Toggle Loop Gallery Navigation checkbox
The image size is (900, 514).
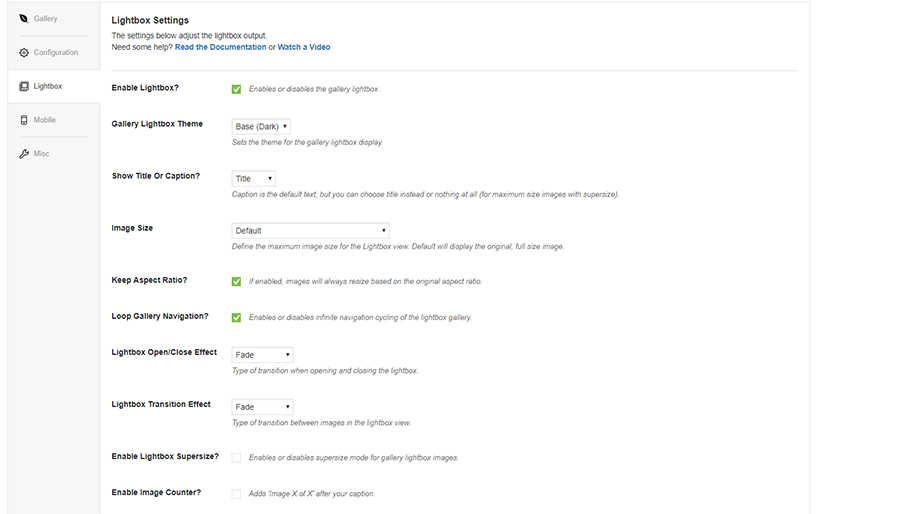coord(237,318)
